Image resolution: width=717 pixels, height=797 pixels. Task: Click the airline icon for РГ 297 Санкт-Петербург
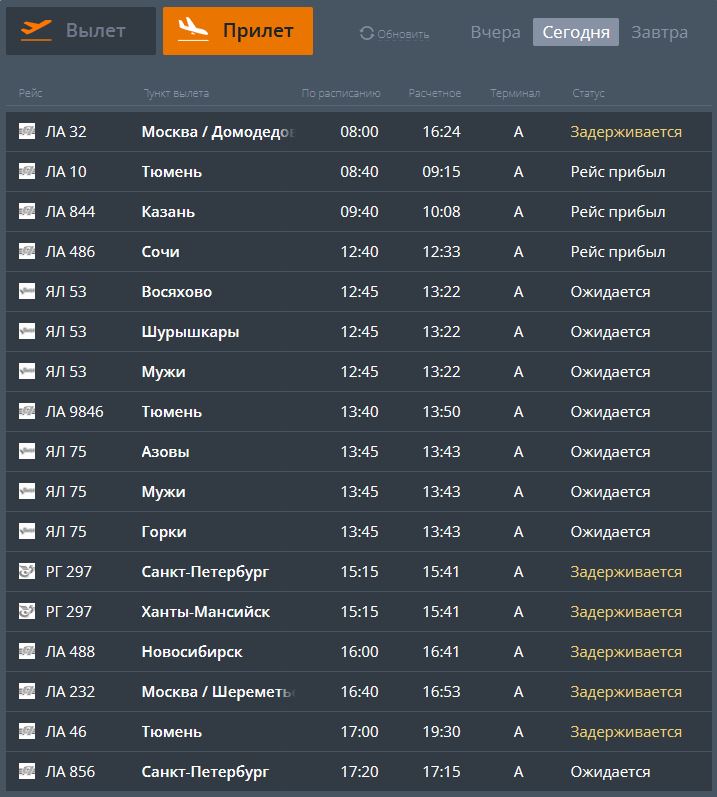tap(27, 572)
